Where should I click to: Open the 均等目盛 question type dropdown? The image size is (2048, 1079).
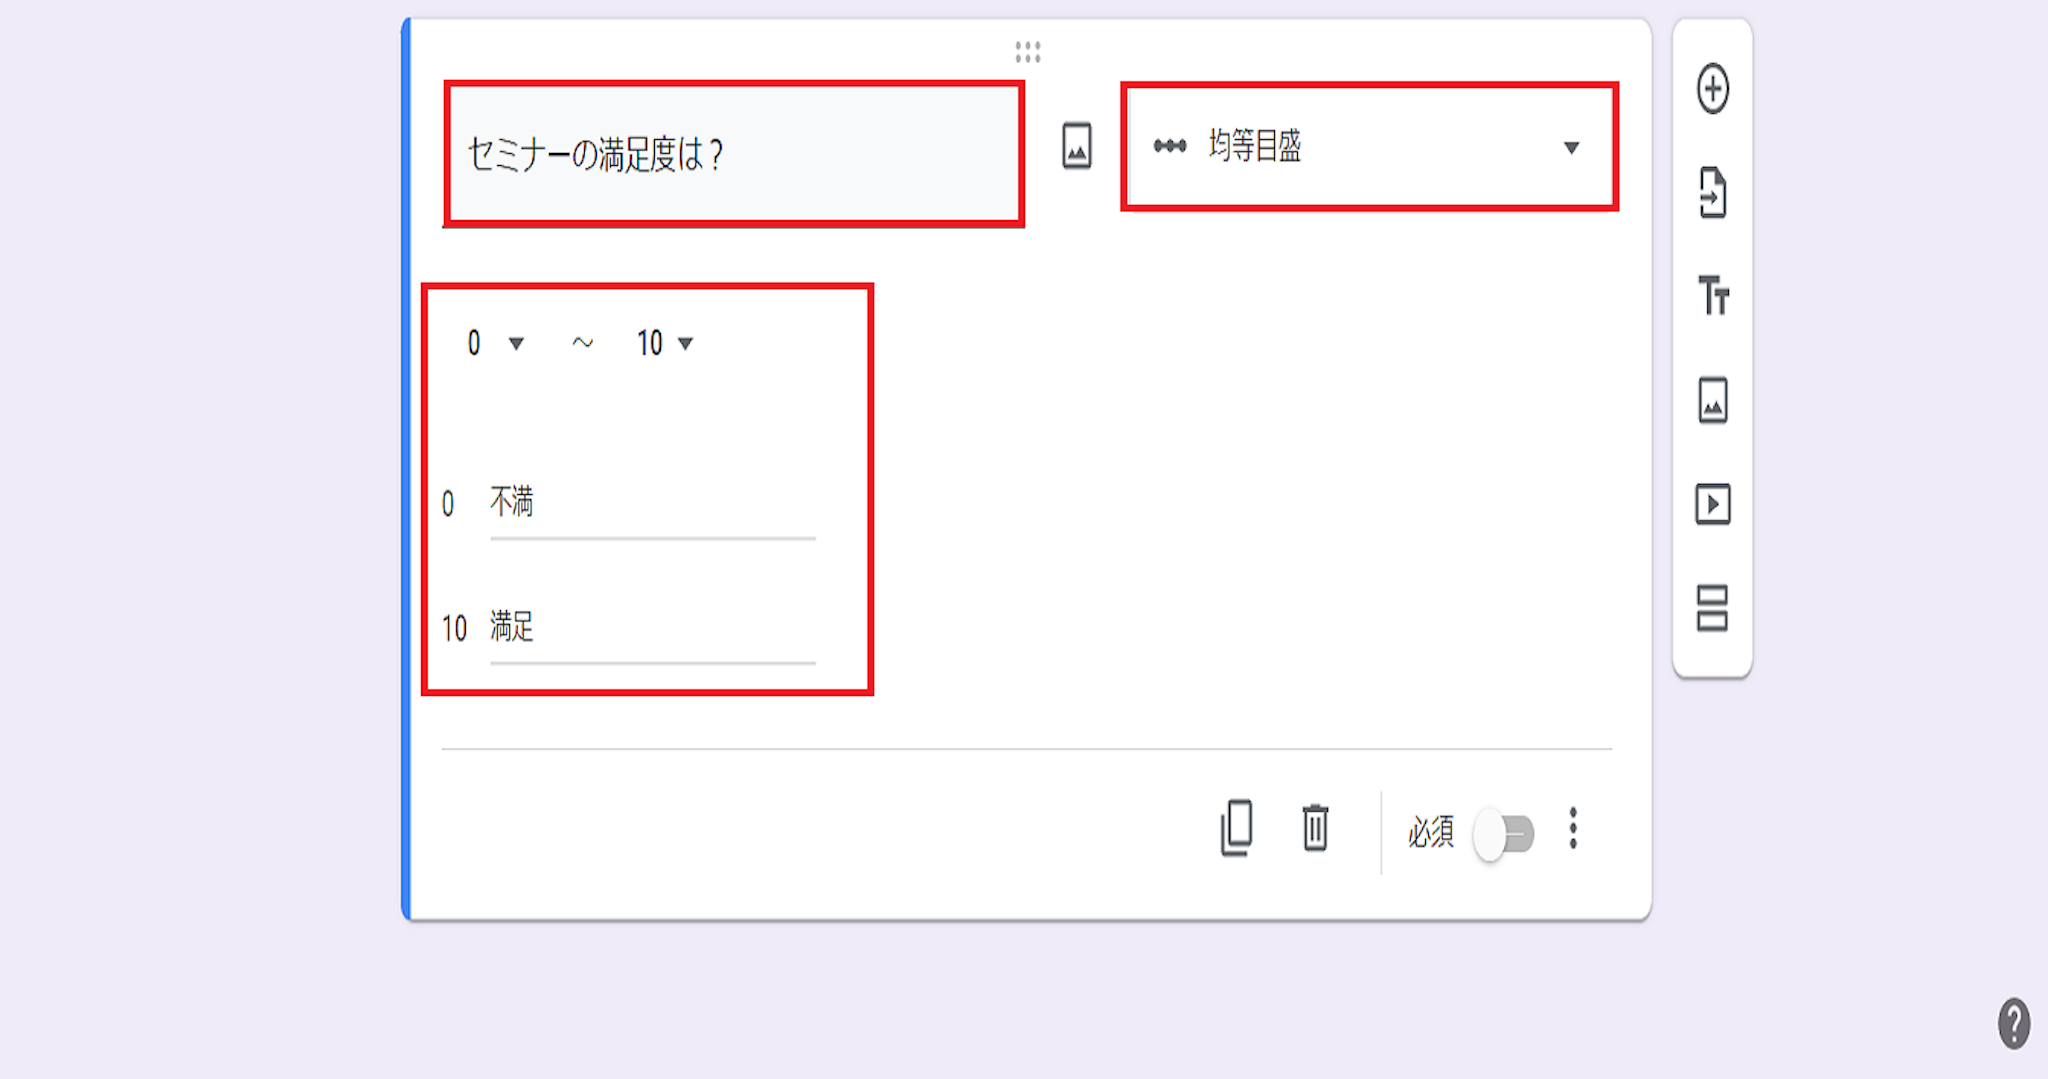pyautogui.click(x=1369, y=147)
